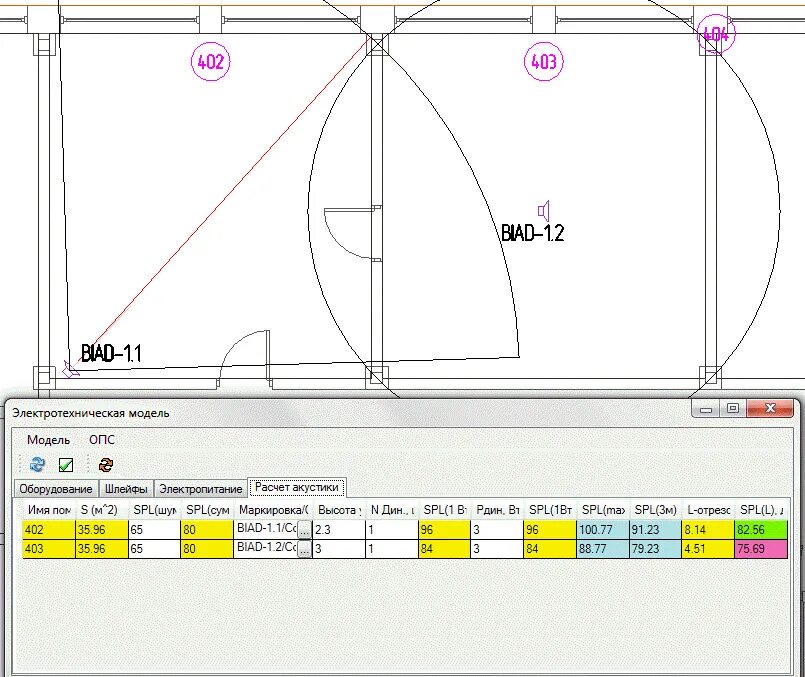Click the S (м^2) column header
The height and width of the screenshot is (677, 805).
click(102, 510)
